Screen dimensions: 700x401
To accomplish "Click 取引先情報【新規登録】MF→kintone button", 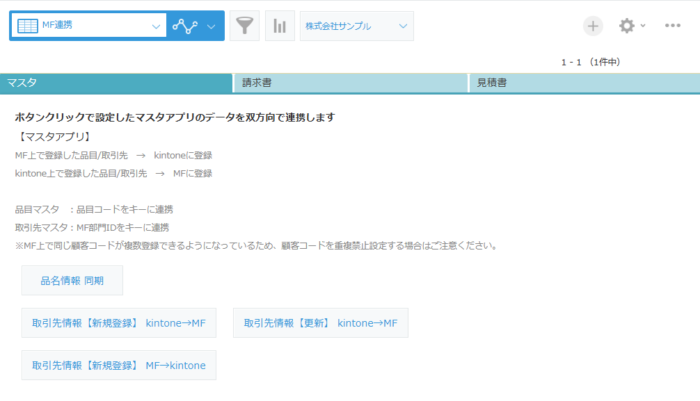I will (x=119, y=365).
